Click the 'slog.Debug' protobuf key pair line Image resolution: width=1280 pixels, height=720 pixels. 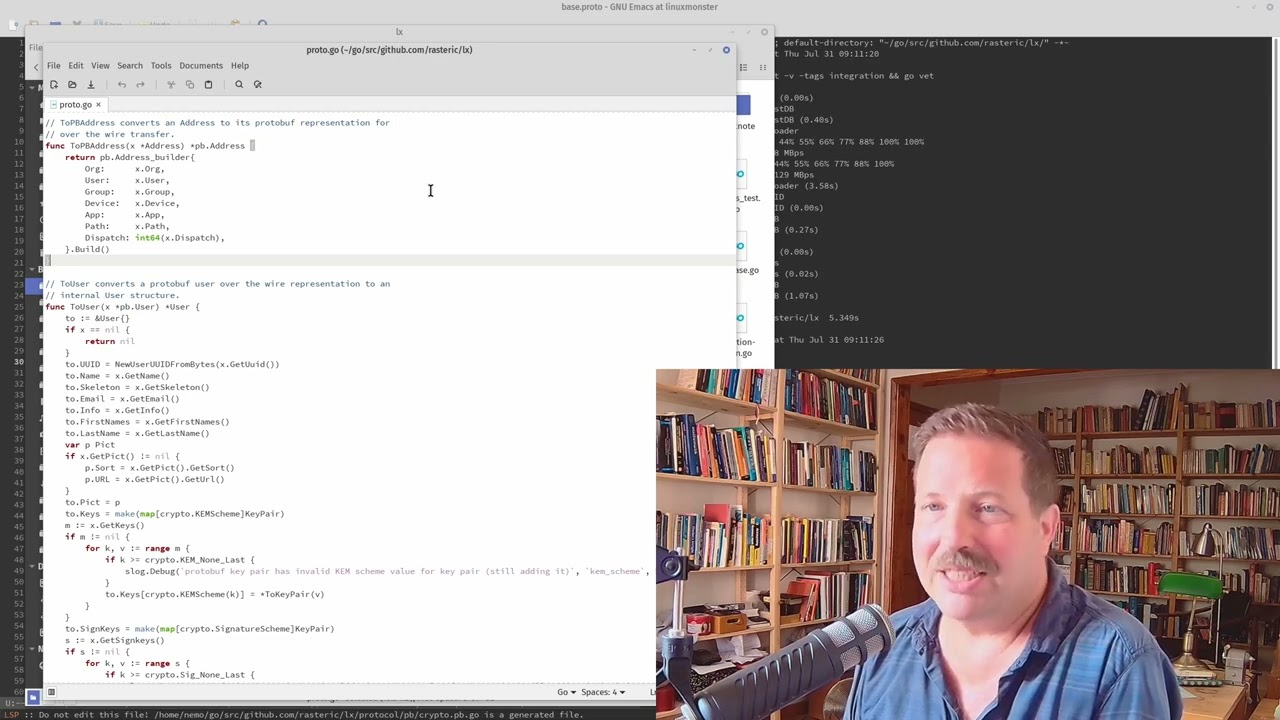tap(387, 571)
